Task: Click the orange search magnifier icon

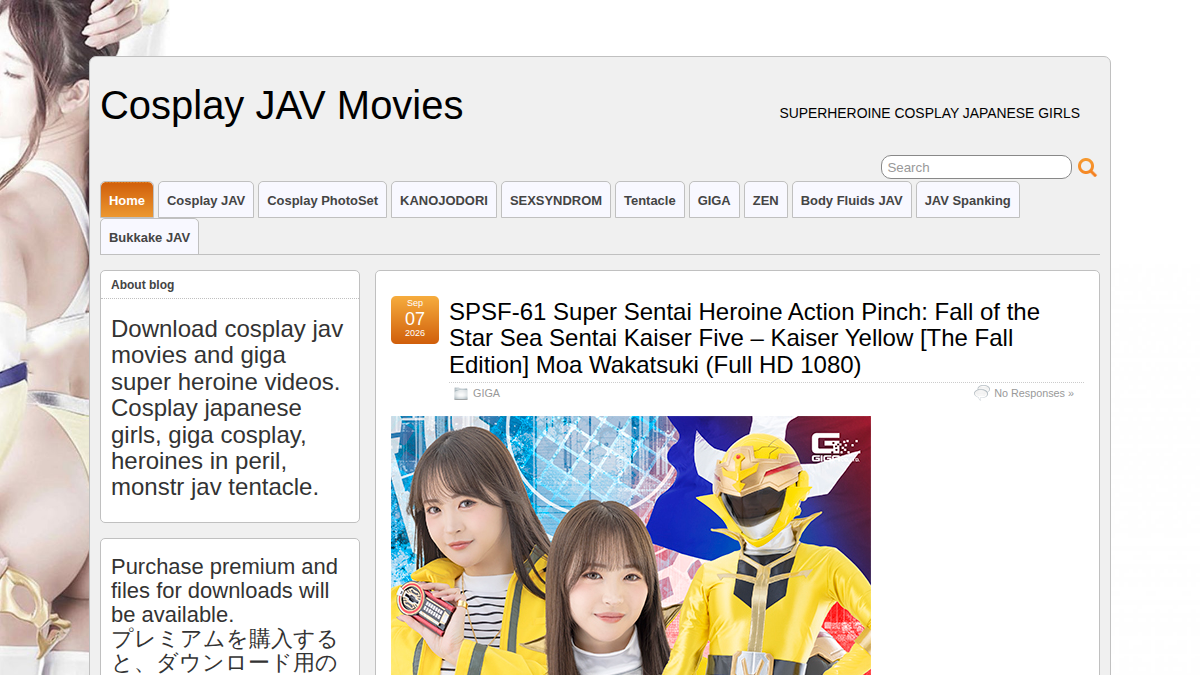Action: click(1087, 168)
